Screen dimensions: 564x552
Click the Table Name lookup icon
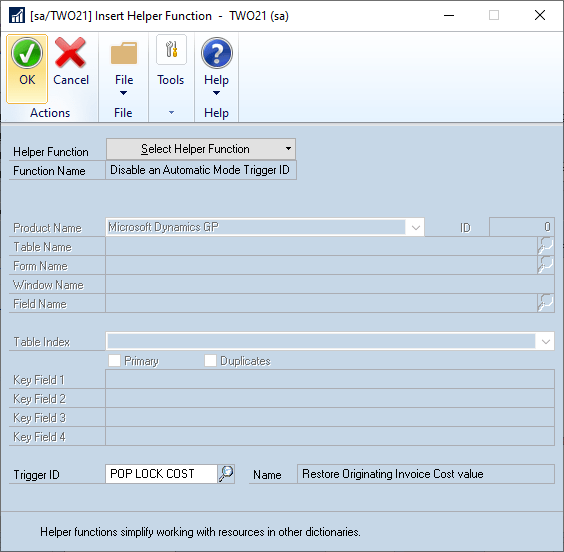pyautogui.click(x=546, y=246)
